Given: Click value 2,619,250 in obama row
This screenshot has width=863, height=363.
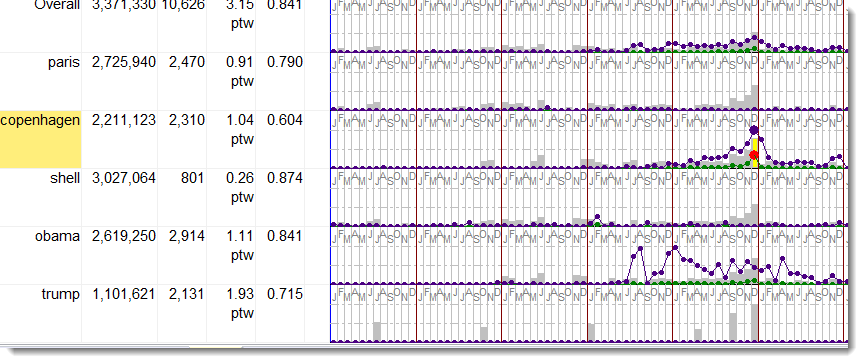Looking at the screenshot, I should click(124, 236).
